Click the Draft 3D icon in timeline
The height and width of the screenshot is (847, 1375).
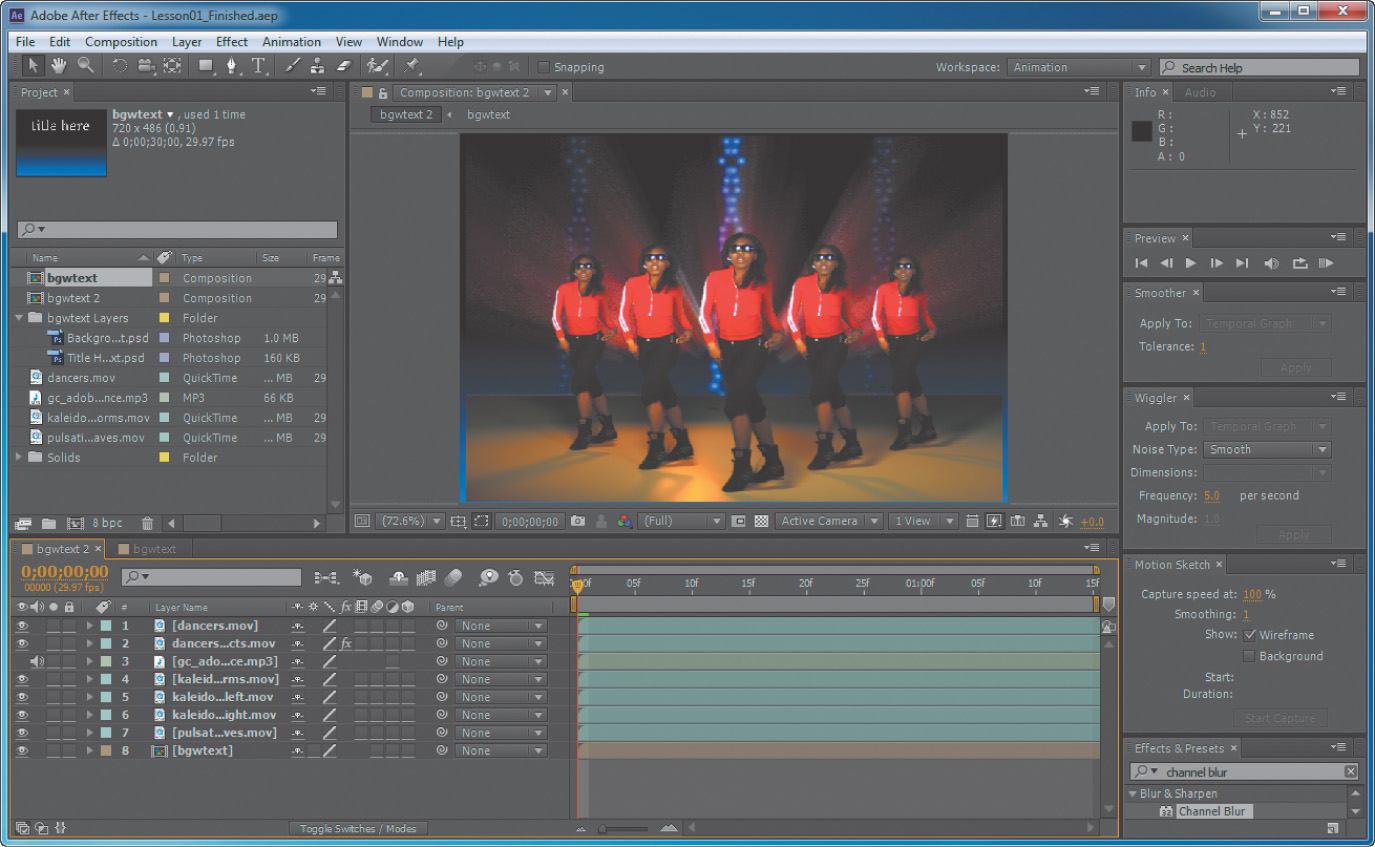click(x=363, y=578)
